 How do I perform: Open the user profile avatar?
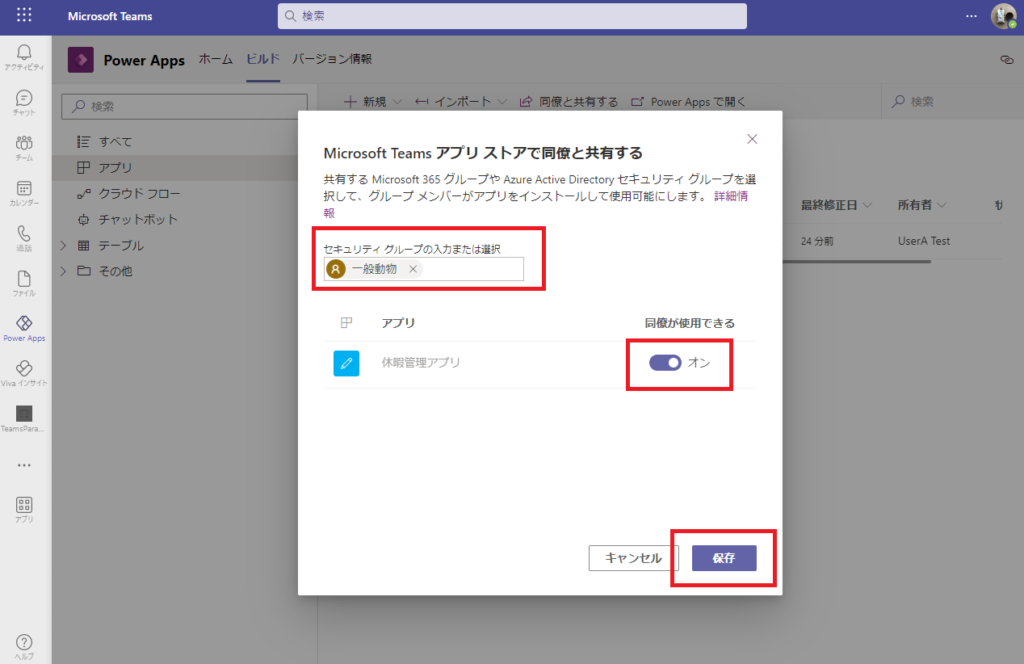click(x=1003, y=16)
